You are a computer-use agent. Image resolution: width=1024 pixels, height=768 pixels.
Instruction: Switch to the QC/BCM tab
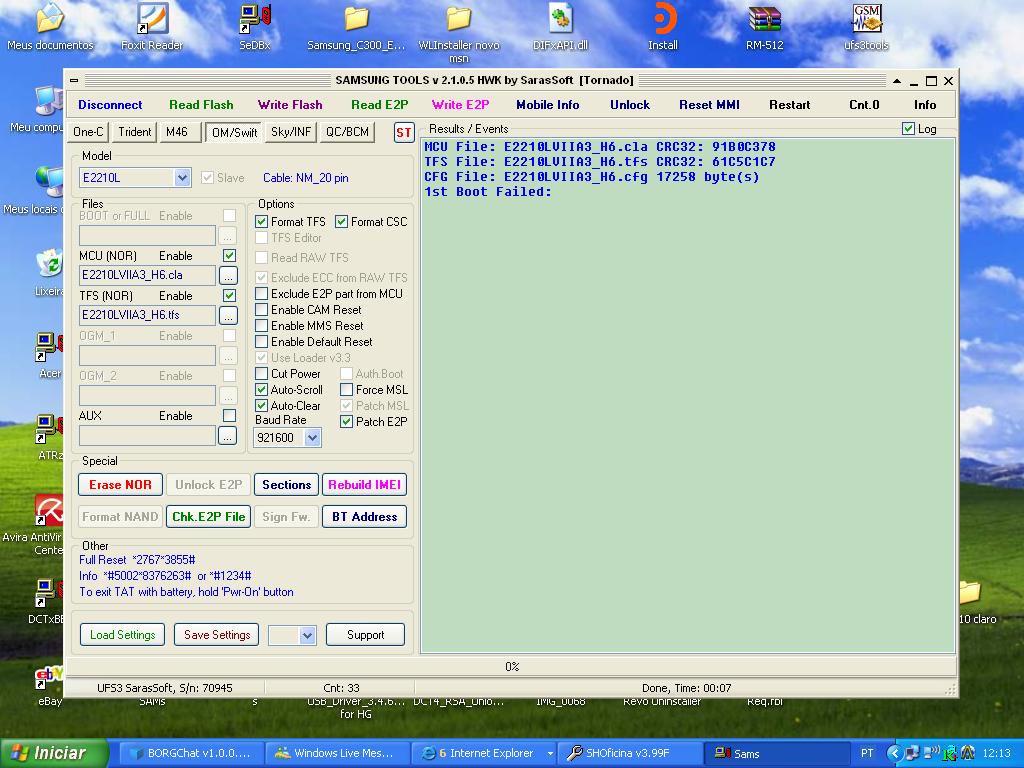click(347, 132)
